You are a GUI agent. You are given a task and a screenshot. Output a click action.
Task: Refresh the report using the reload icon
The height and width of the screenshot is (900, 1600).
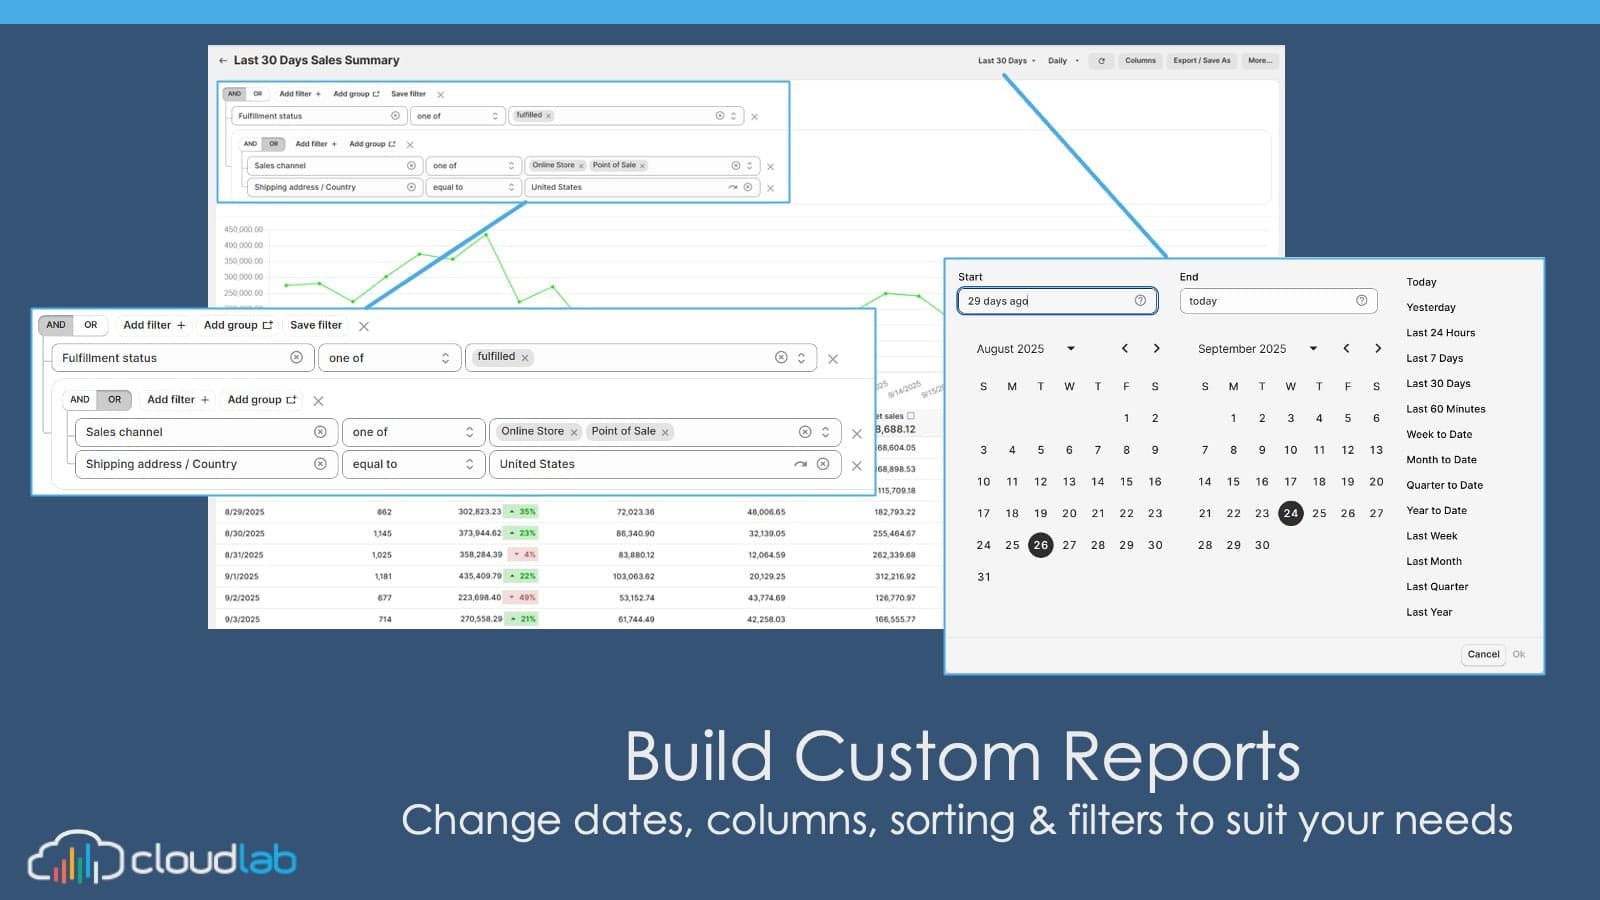click(x=1101, y=61)
